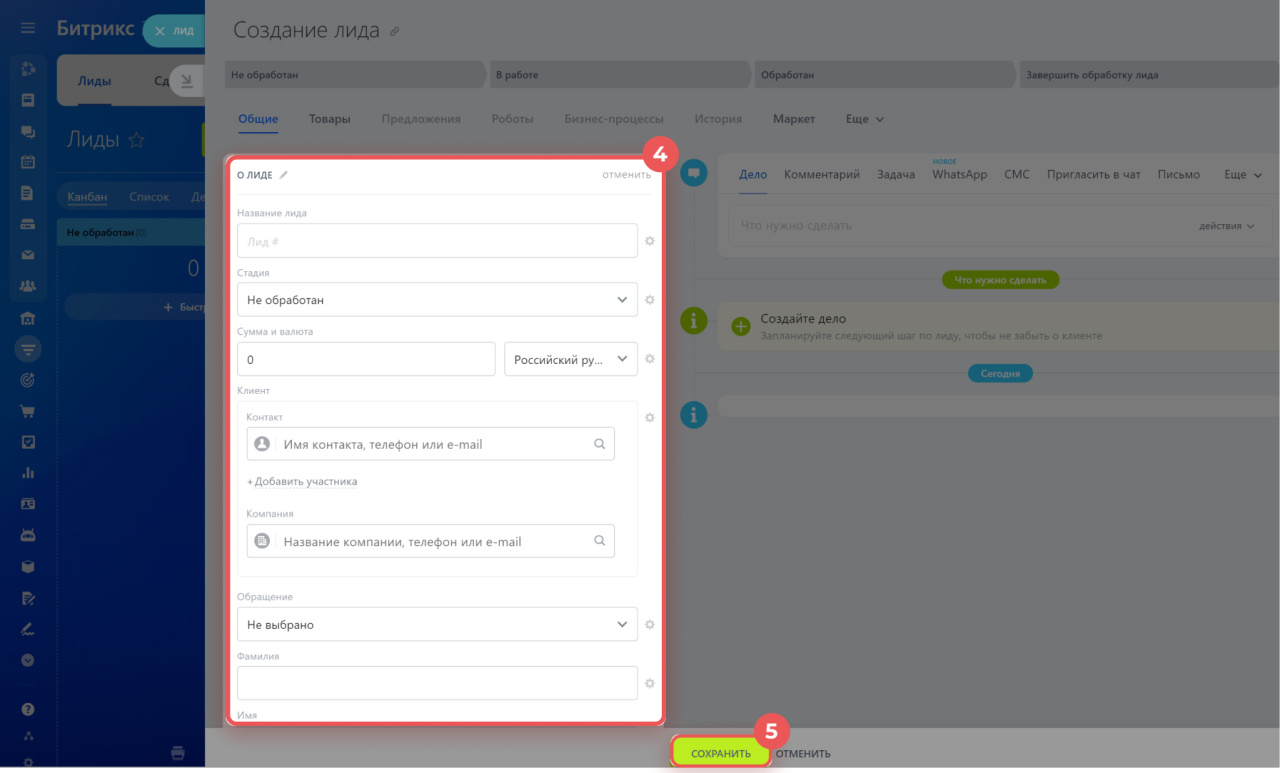Click the Добавить участника link

coord(302,482)
